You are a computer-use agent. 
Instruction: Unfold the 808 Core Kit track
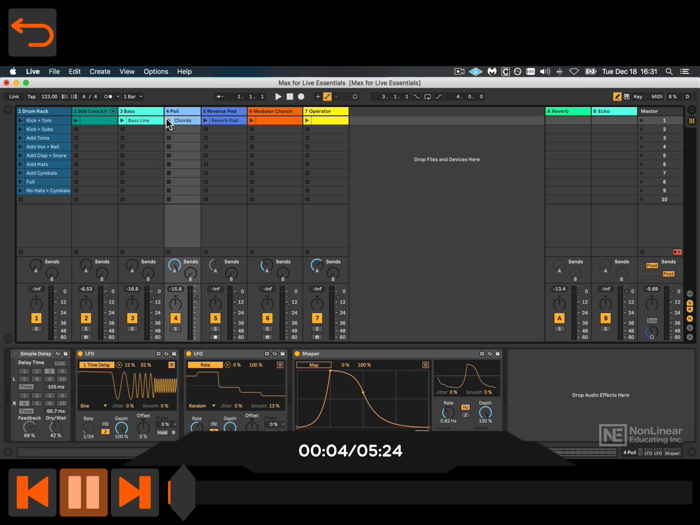113,111
